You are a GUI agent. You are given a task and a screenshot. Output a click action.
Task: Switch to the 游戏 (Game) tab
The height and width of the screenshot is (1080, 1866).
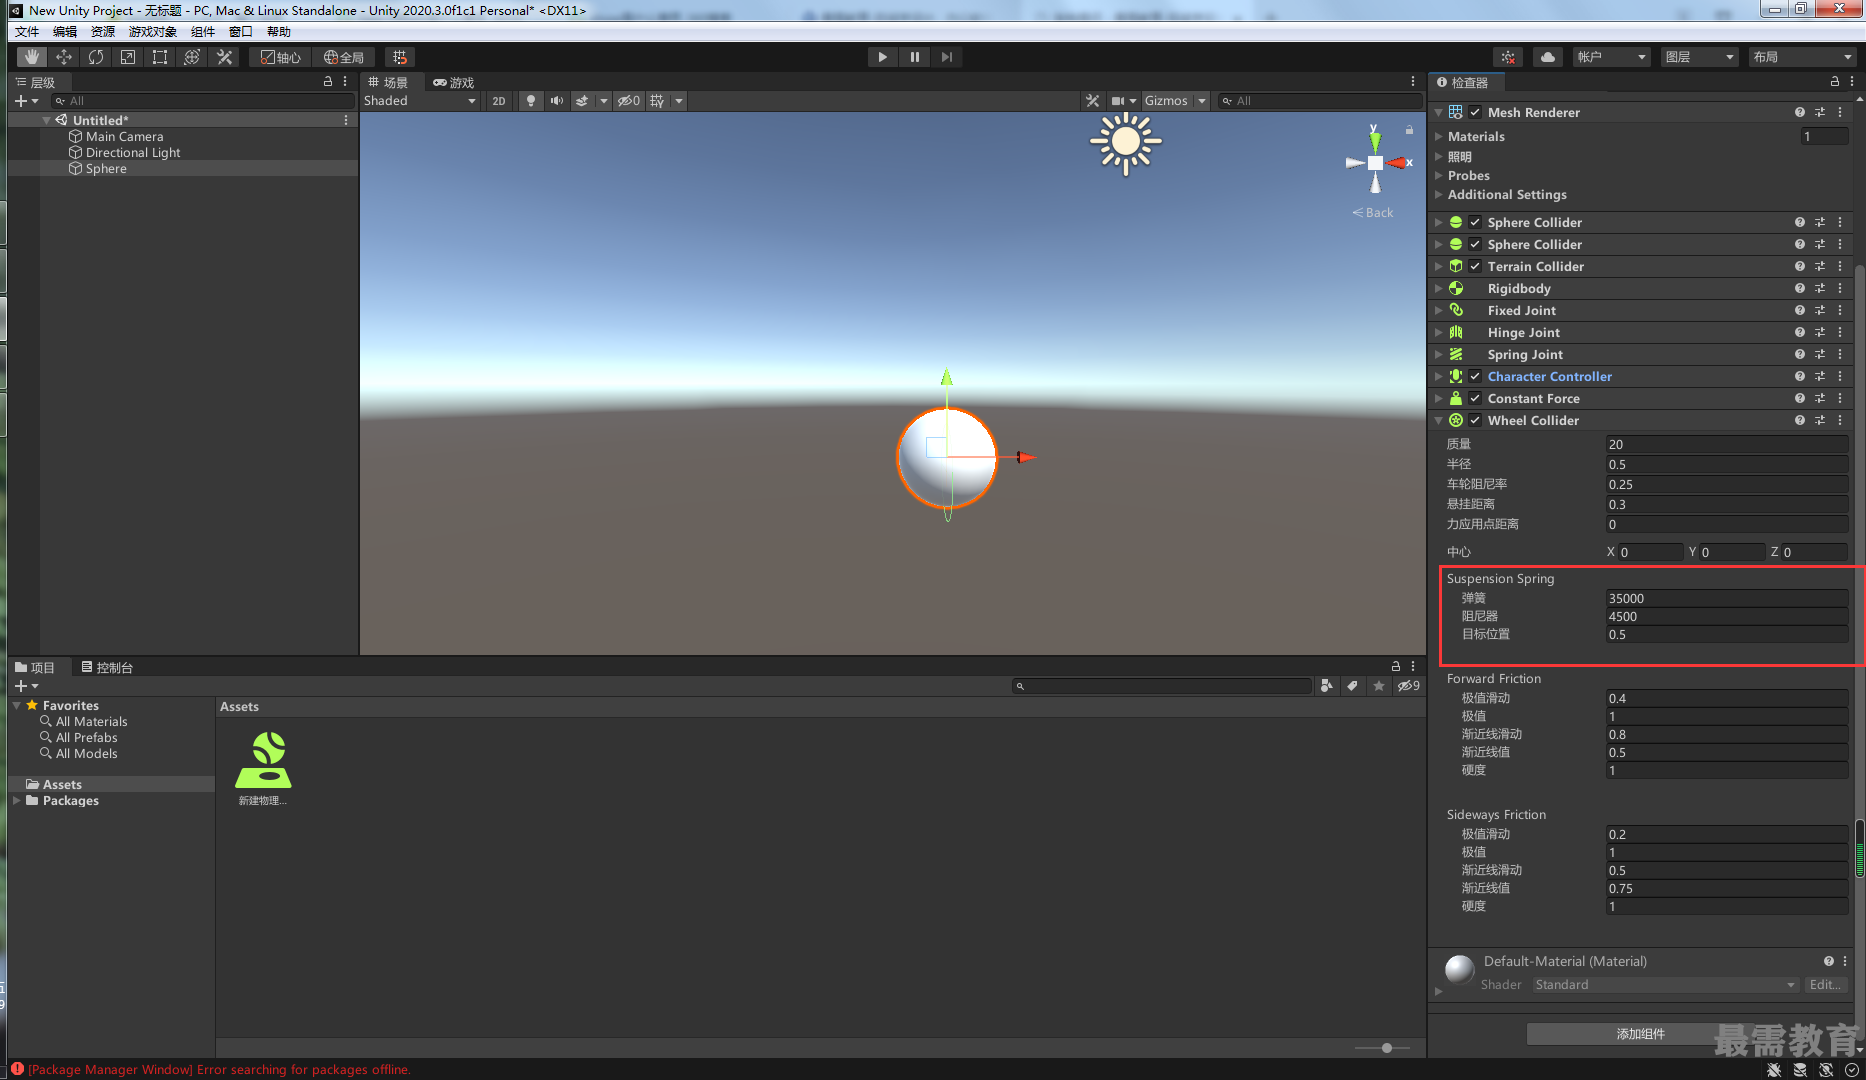pos(453,82)
